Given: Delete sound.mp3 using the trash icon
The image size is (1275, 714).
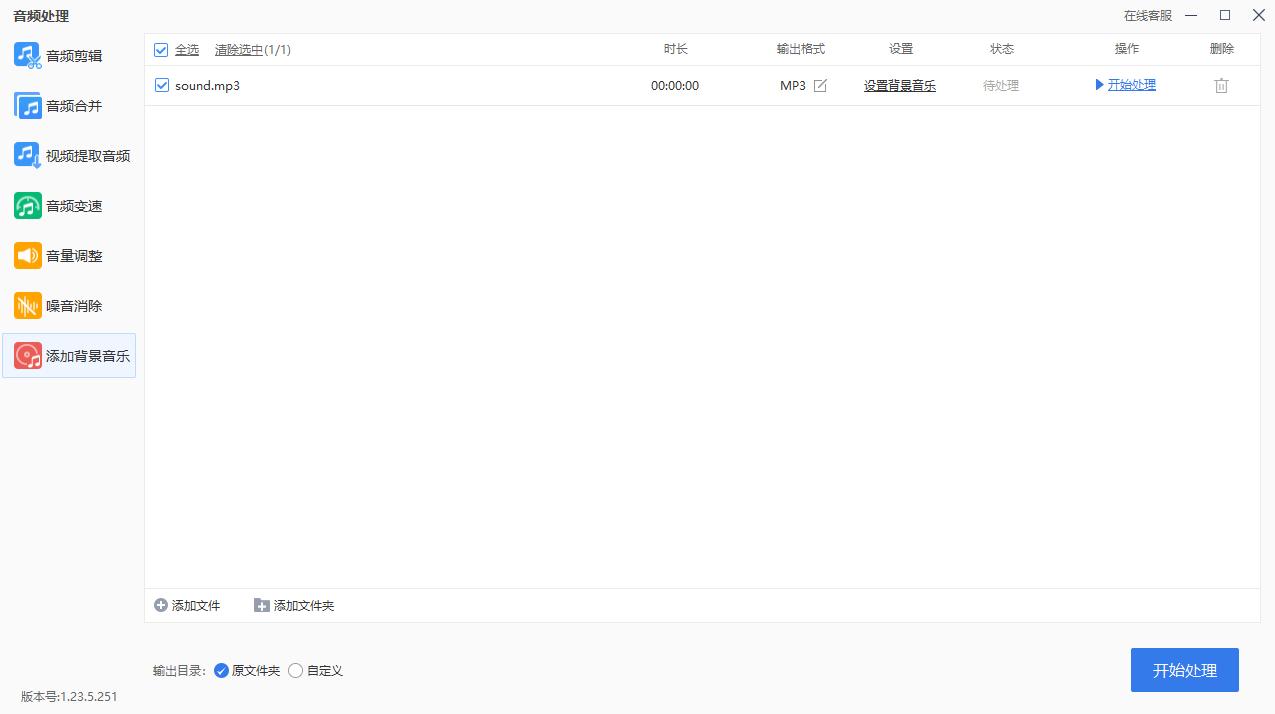Looking at the screenshot, I should click(x=1221, y=86).
